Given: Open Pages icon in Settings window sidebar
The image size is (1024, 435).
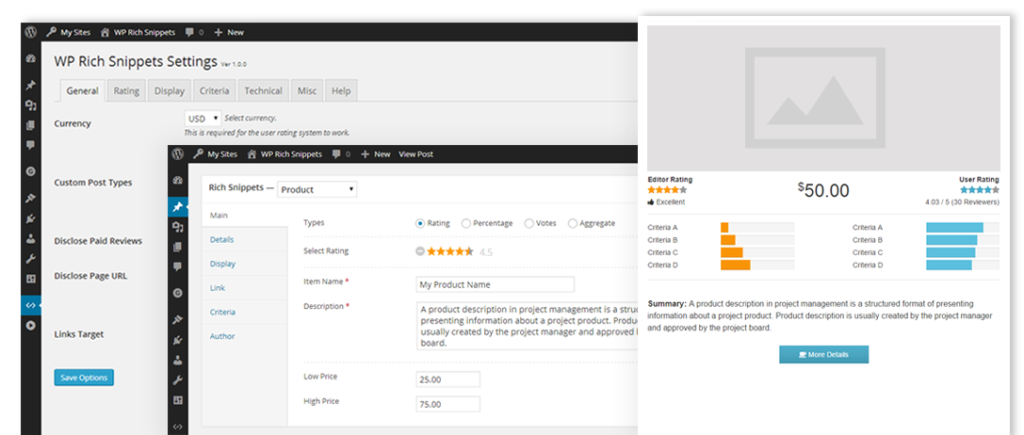Looking at the screenshot, I should click(31, 125).
